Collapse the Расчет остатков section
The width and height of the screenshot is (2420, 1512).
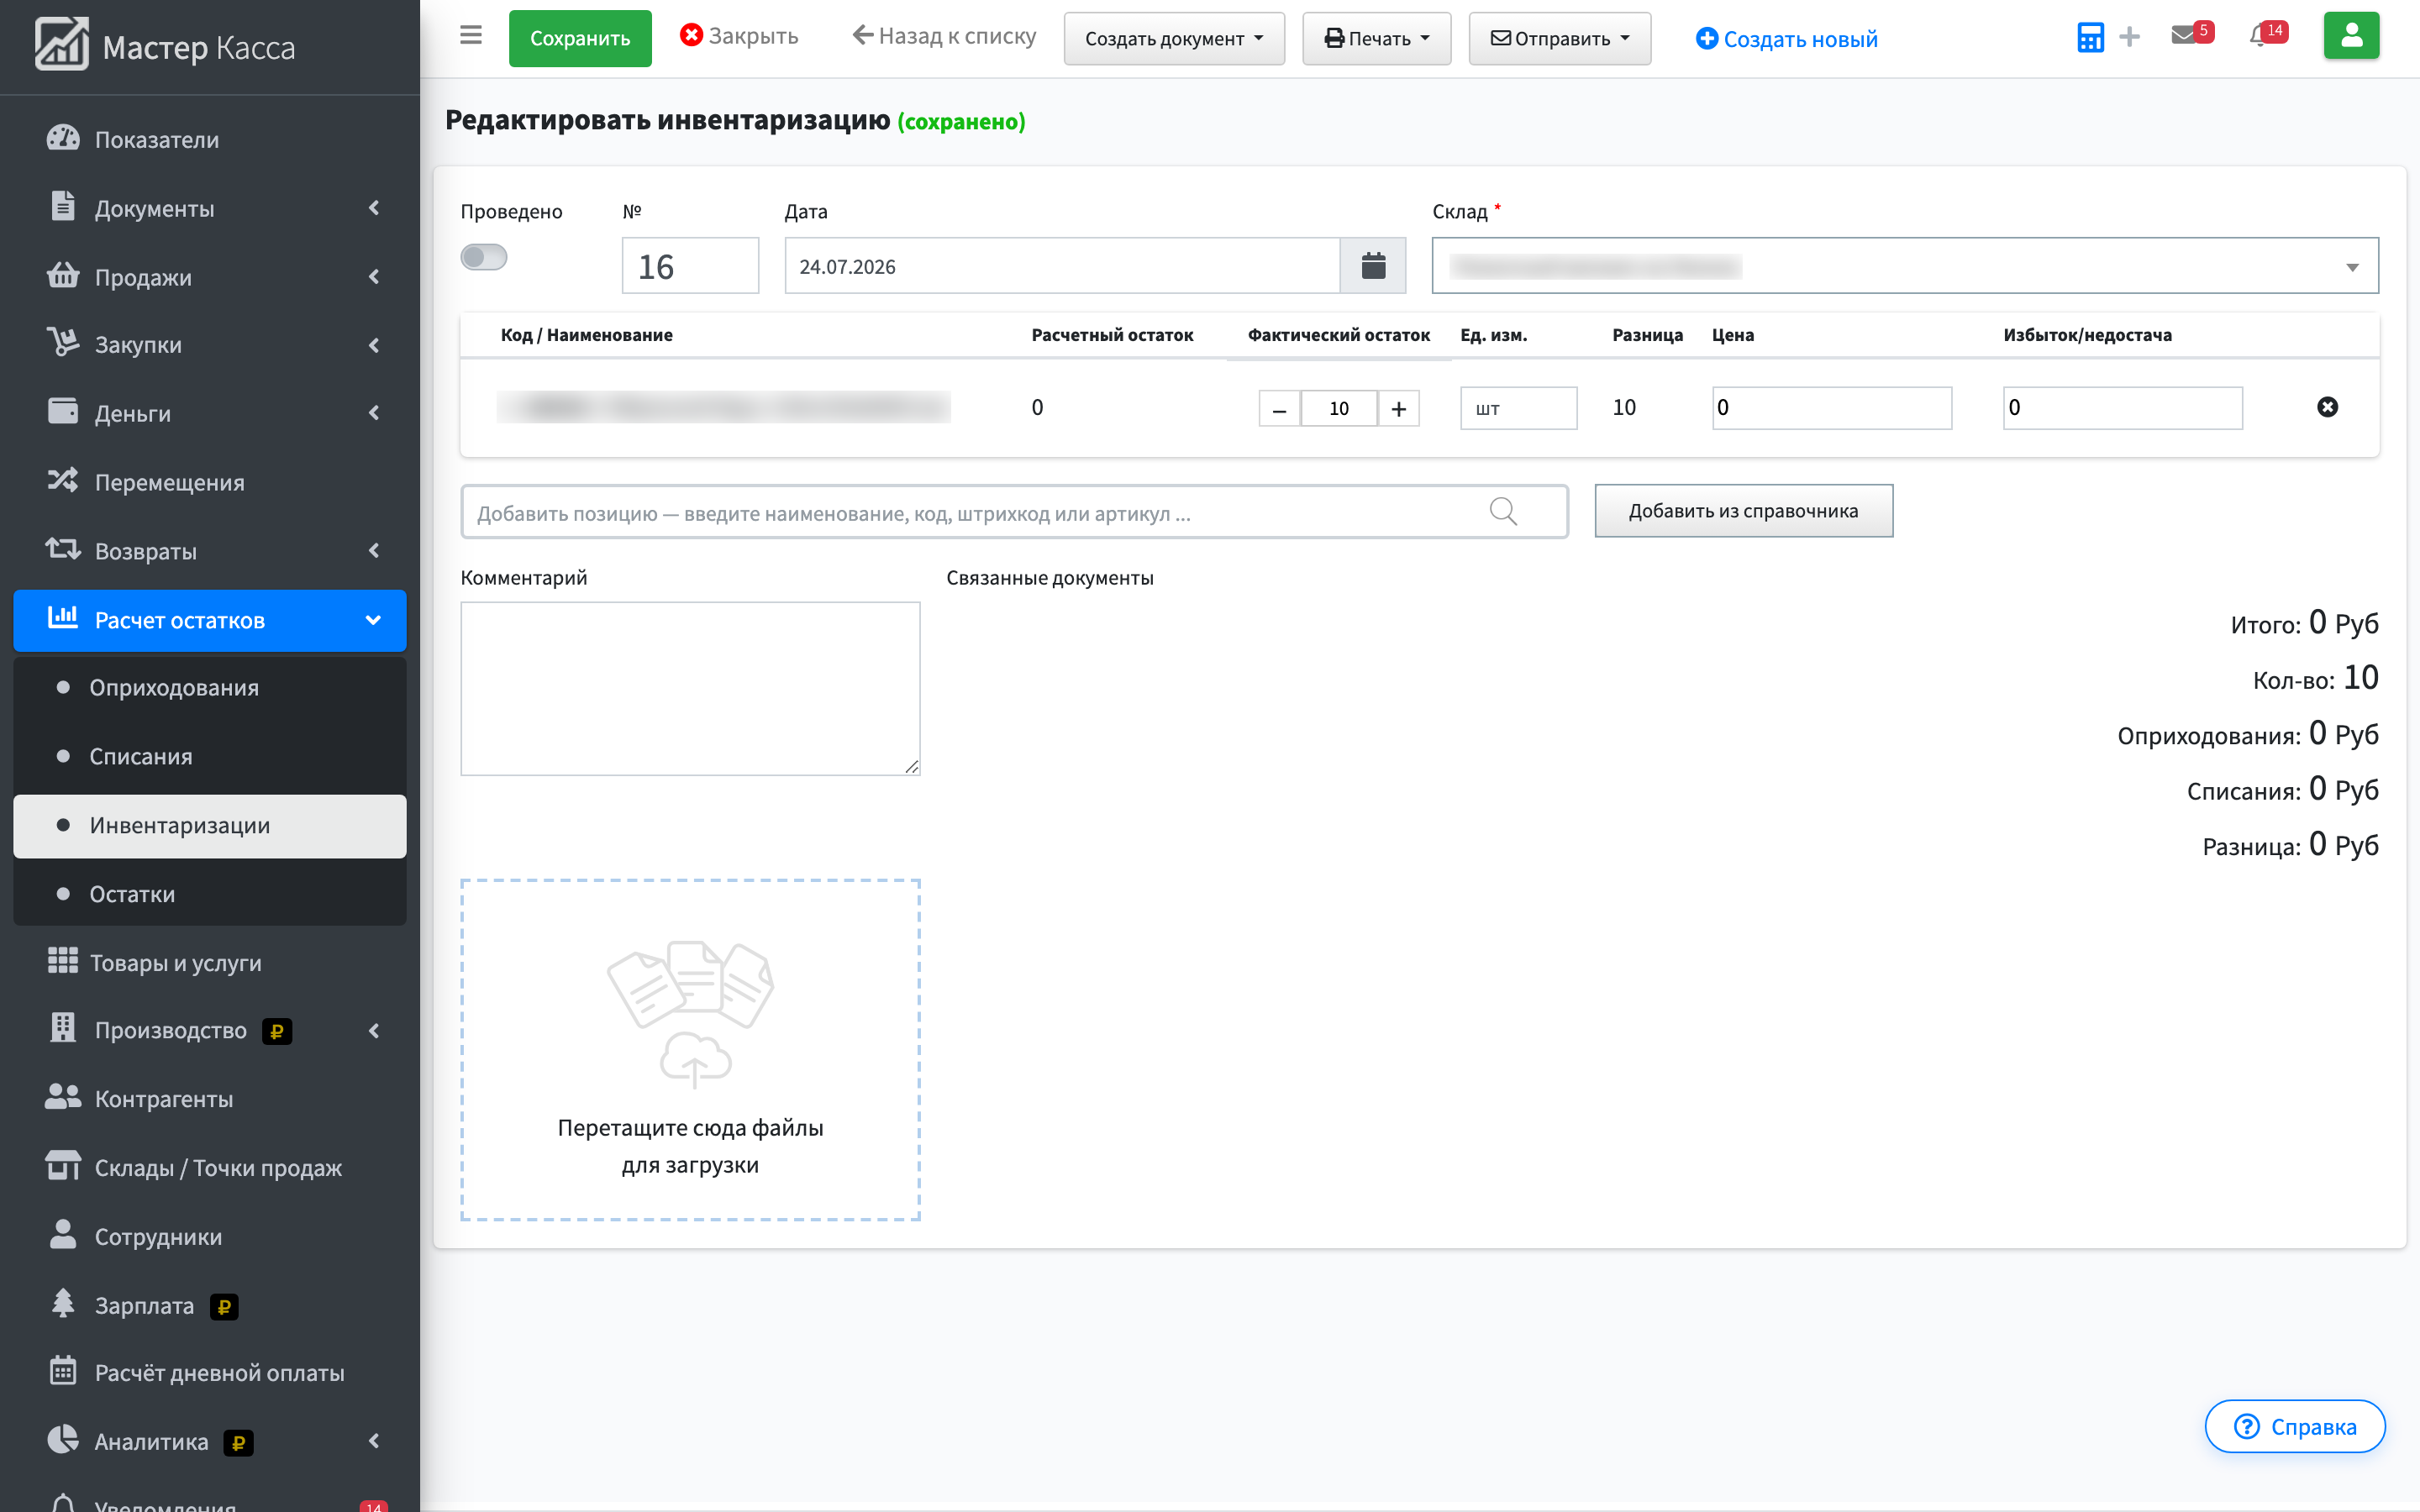pos(210,620)
